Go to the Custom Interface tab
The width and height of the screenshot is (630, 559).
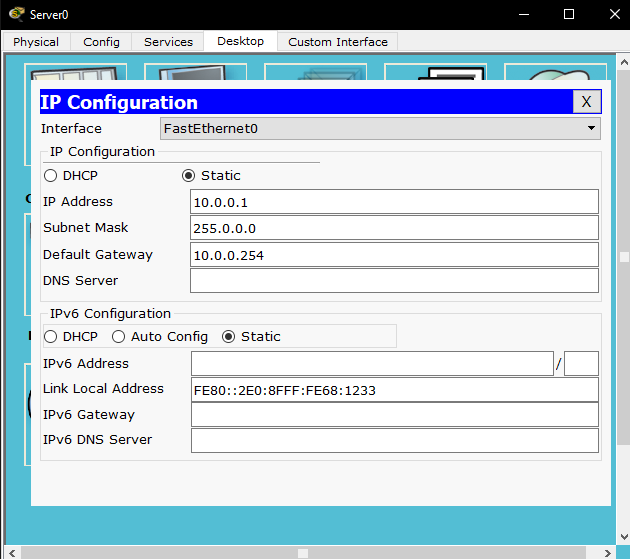[x=337, y=42]
